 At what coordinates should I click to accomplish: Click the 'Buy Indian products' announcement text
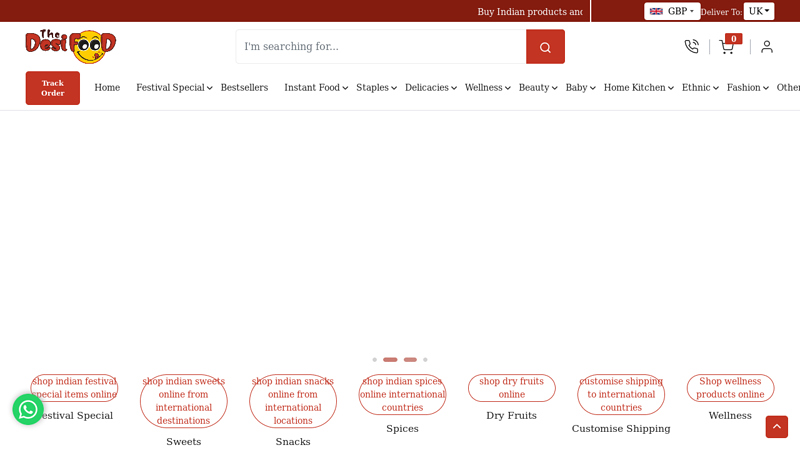530,12
